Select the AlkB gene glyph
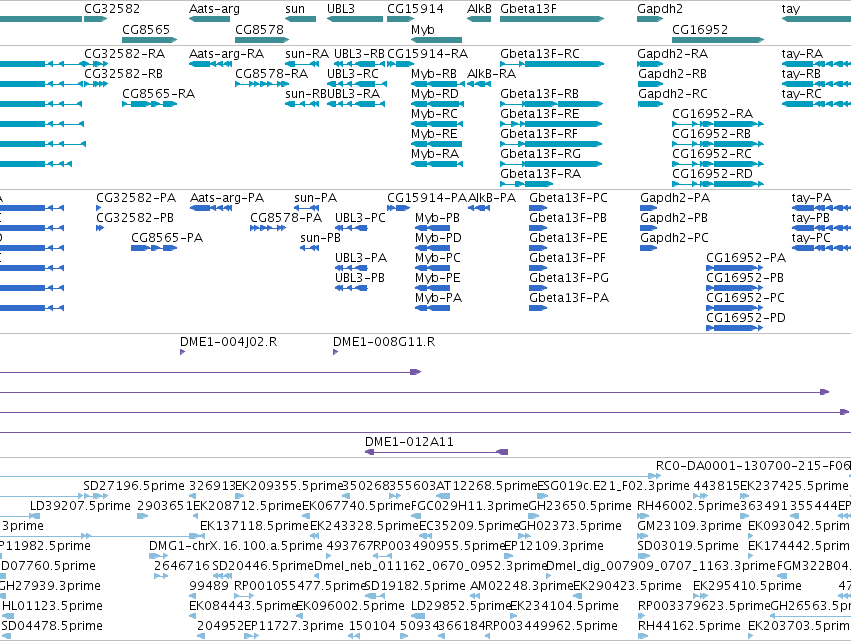851x641 pixels. [479, 19]
